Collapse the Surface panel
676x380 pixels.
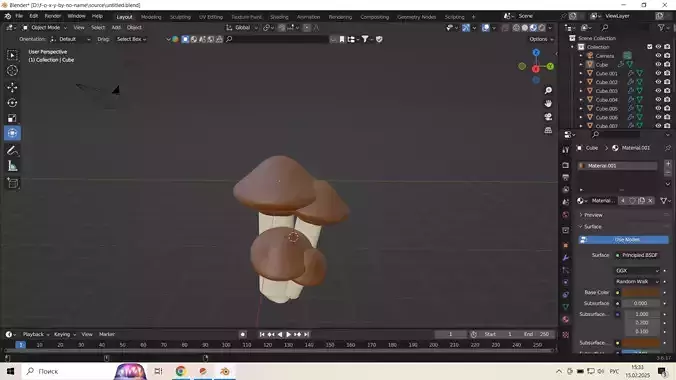pyautogui.click(x=592, y=226)
